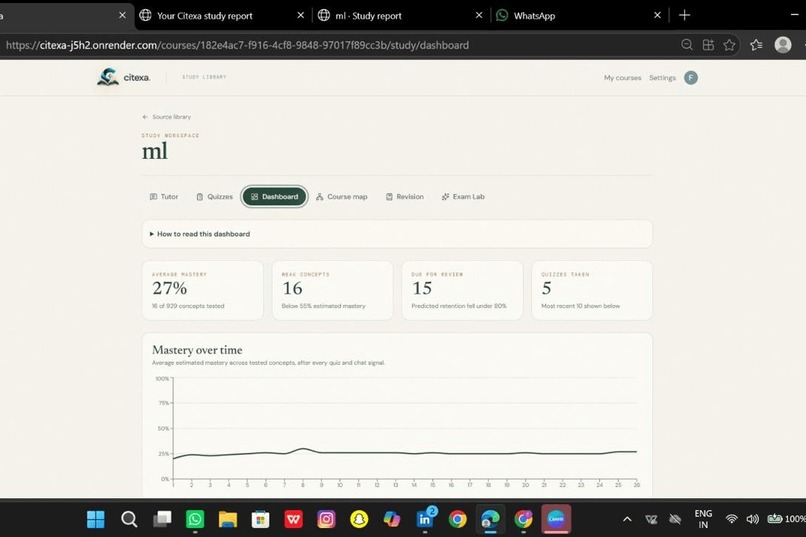
Task: Open the browser apps grid icon
Action: (708, 45)
